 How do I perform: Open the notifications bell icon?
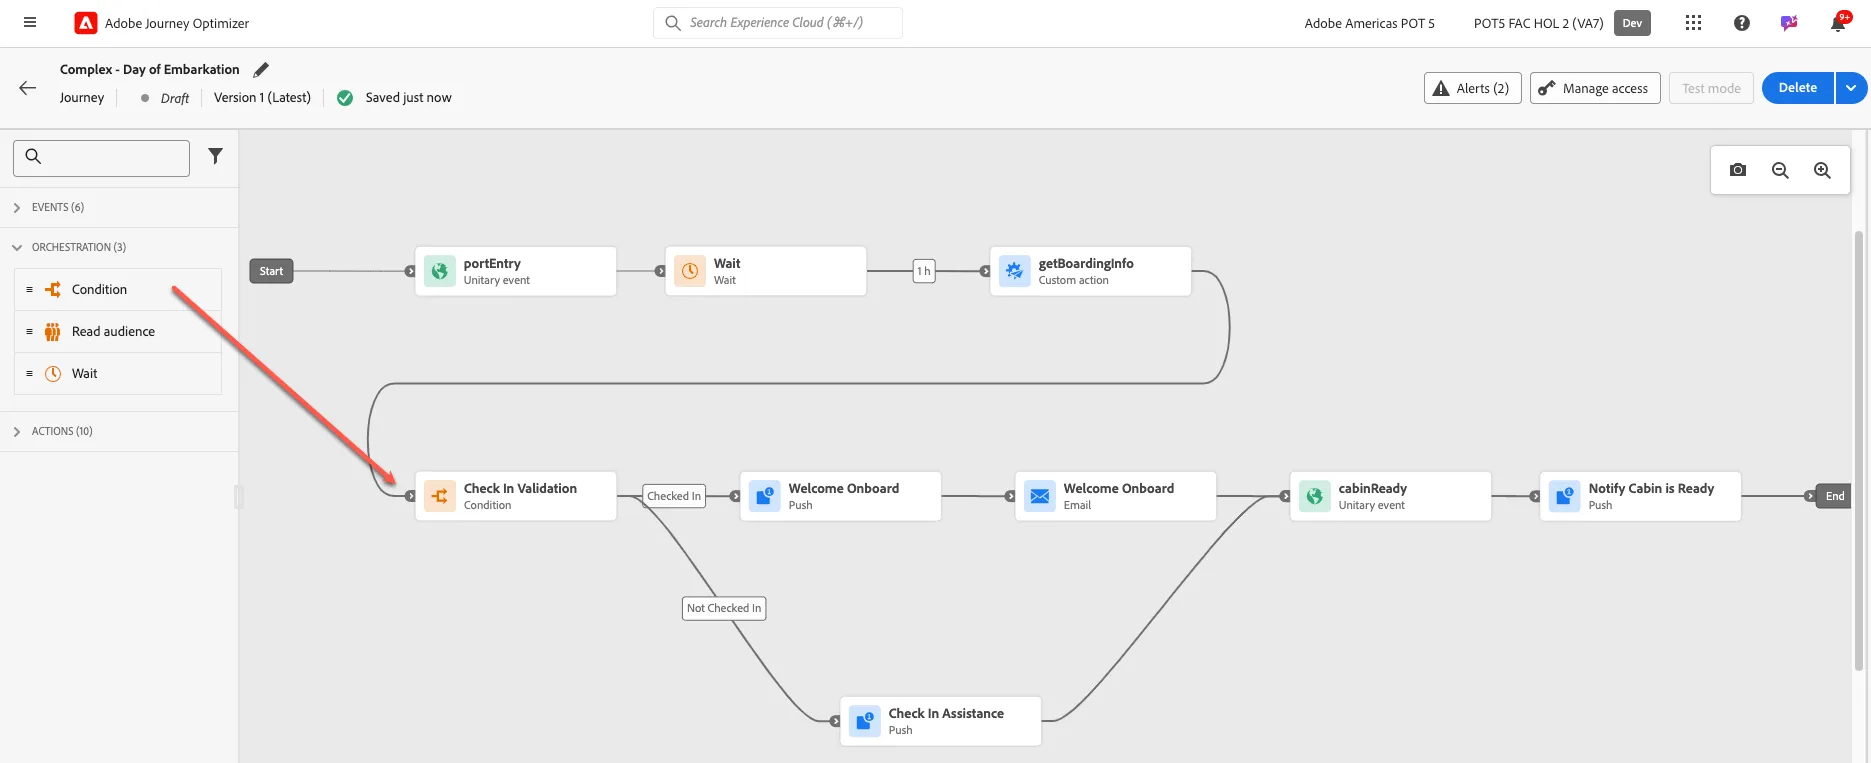point(1838,23)
